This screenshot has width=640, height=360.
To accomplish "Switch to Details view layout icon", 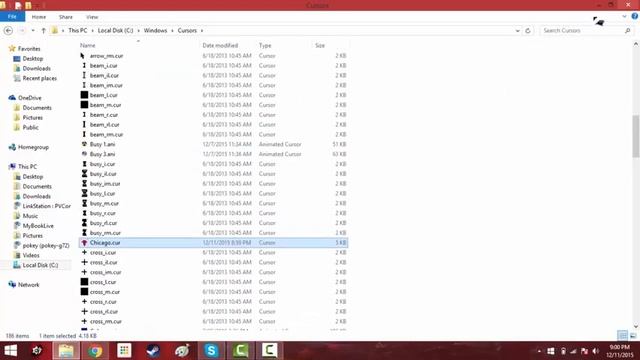I will click(622, 336).
